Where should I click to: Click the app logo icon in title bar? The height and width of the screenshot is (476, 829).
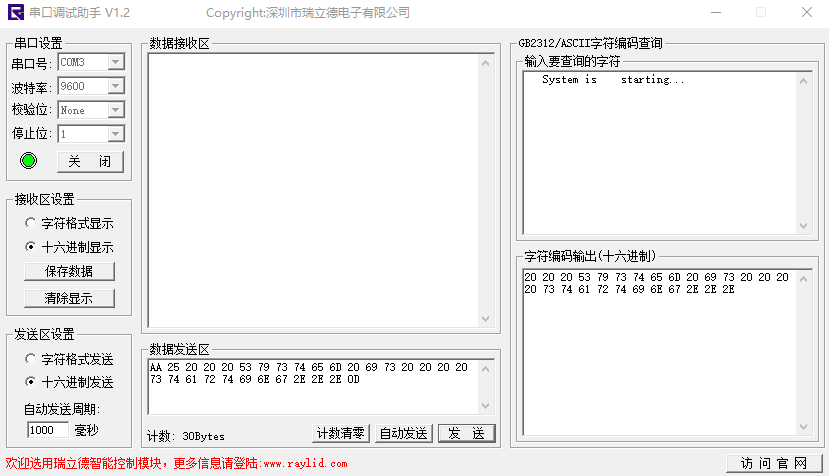pyautogui.click(x=13, y=13)
